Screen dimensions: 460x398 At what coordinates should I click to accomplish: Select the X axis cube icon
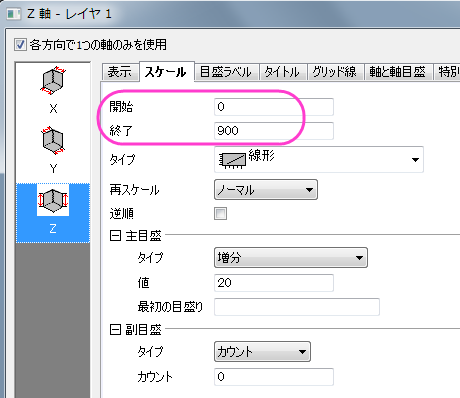coord(53,81)
